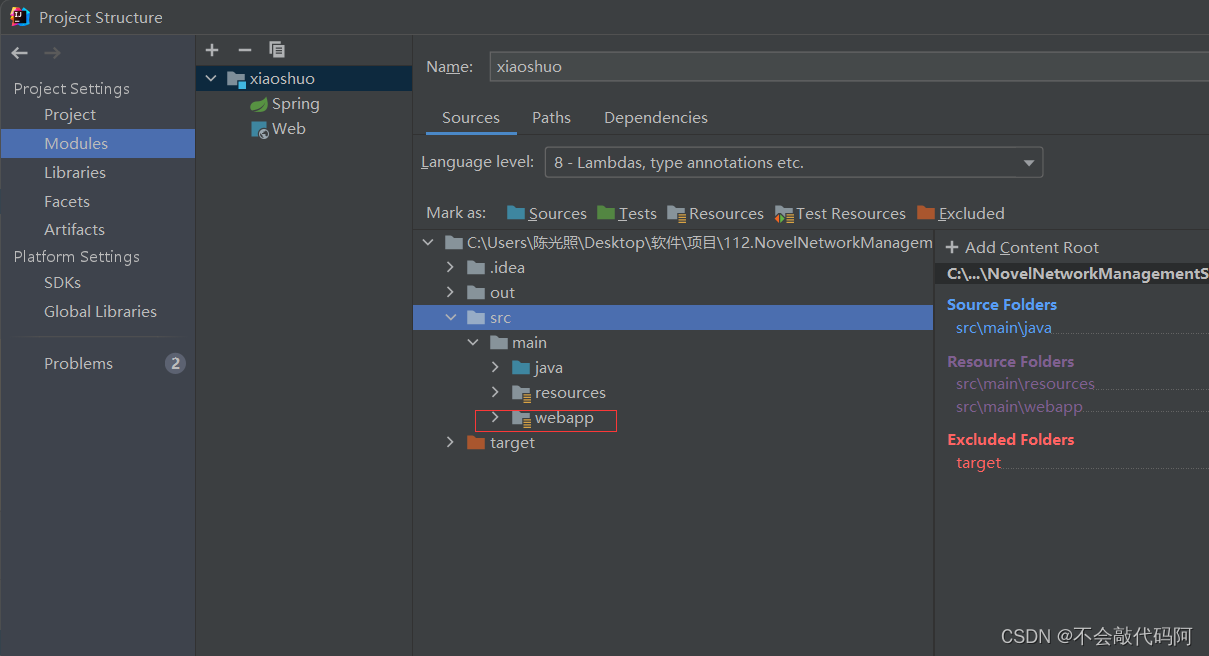Mark folder as Test Resources
The width and height of the screenshot is (1209, 656).
[840, 213]
